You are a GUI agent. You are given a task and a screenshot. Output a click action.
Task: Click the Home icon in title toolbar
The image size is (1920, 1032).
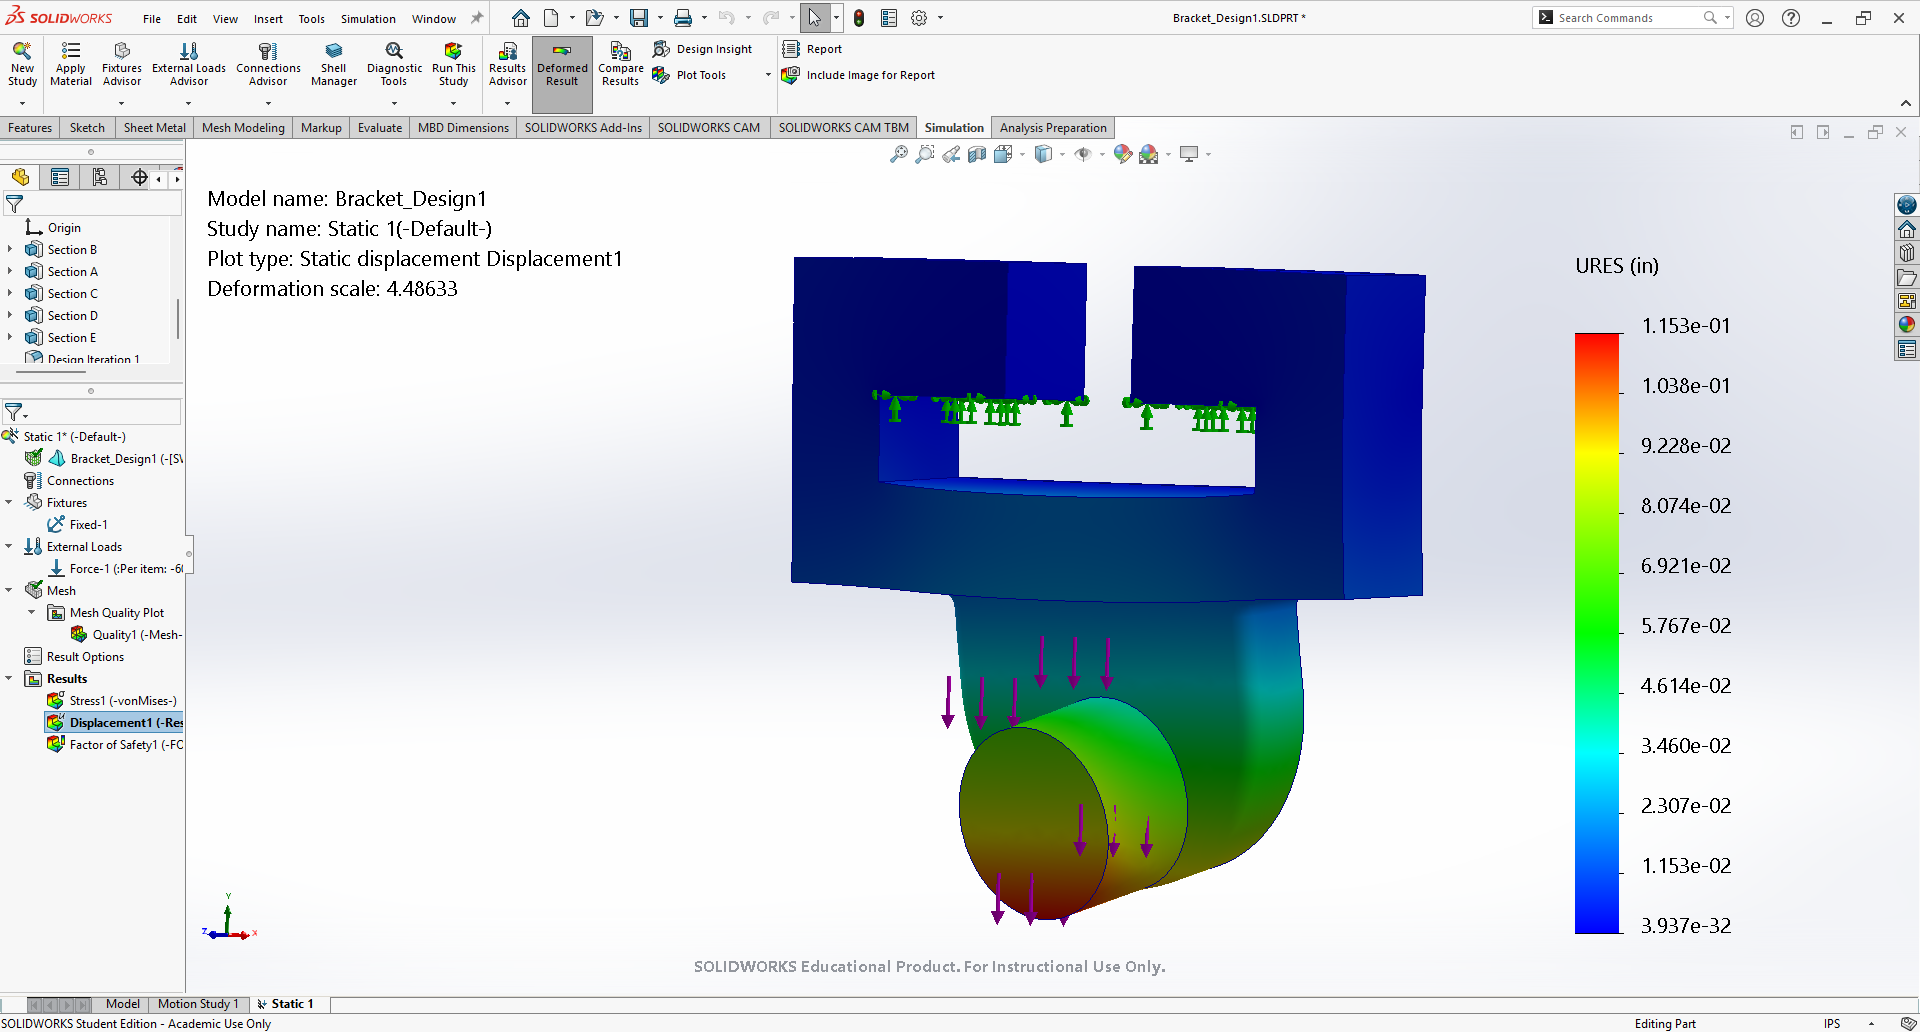pyautogui.click(x=521, y=18)
